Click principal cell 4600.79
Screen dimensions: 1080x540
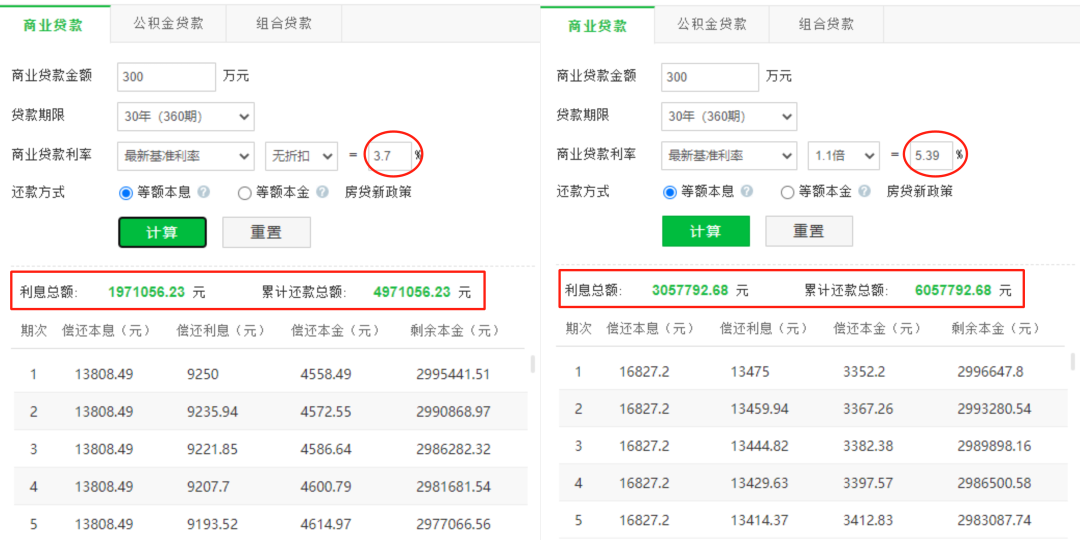click(326, 487)
